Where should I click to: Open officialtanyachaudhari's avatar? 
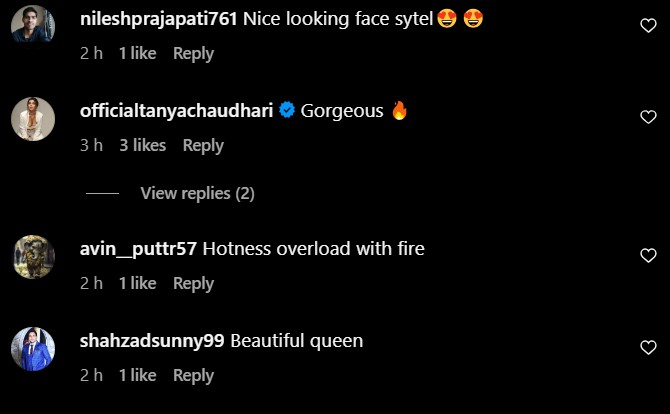click(32, 120)
